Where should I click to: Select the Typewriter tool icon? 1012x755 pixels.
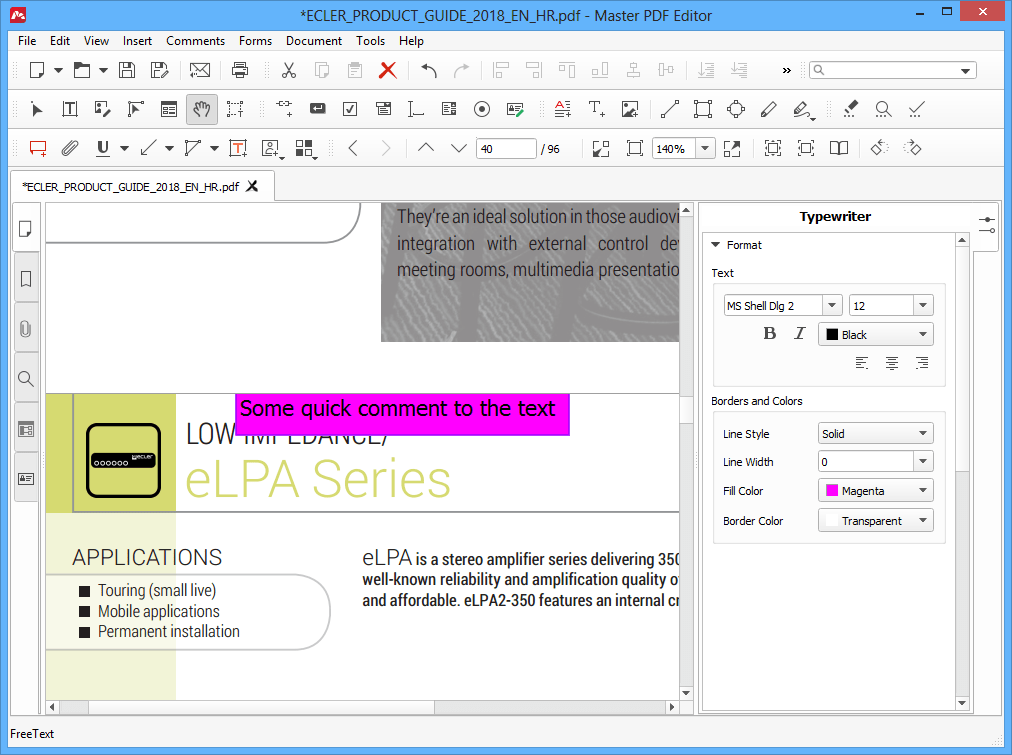[x=238, y=148]
